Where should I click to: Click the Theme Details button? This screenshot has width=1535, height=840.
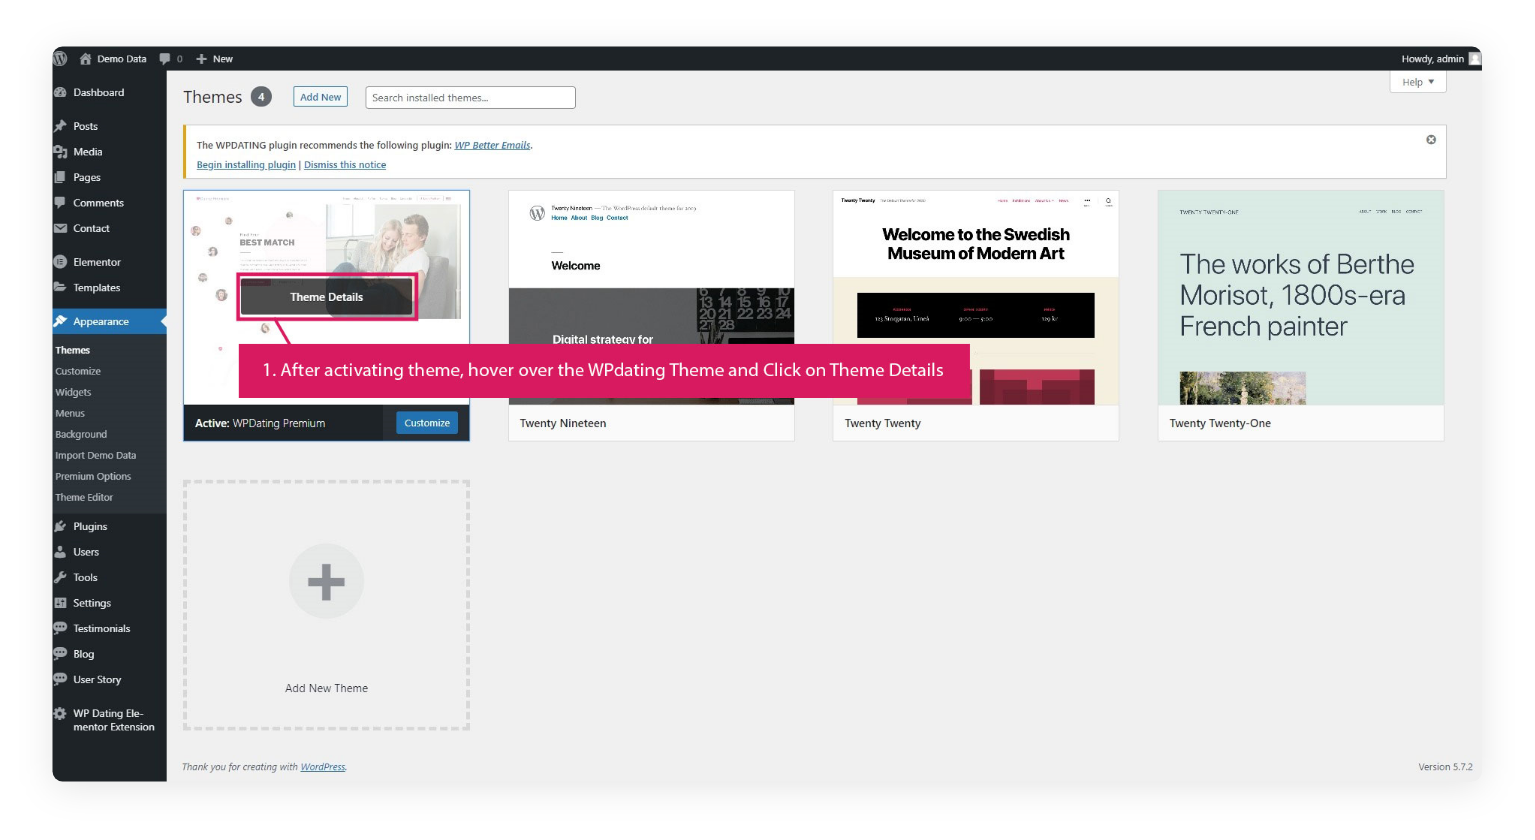(x=326, y=297)
